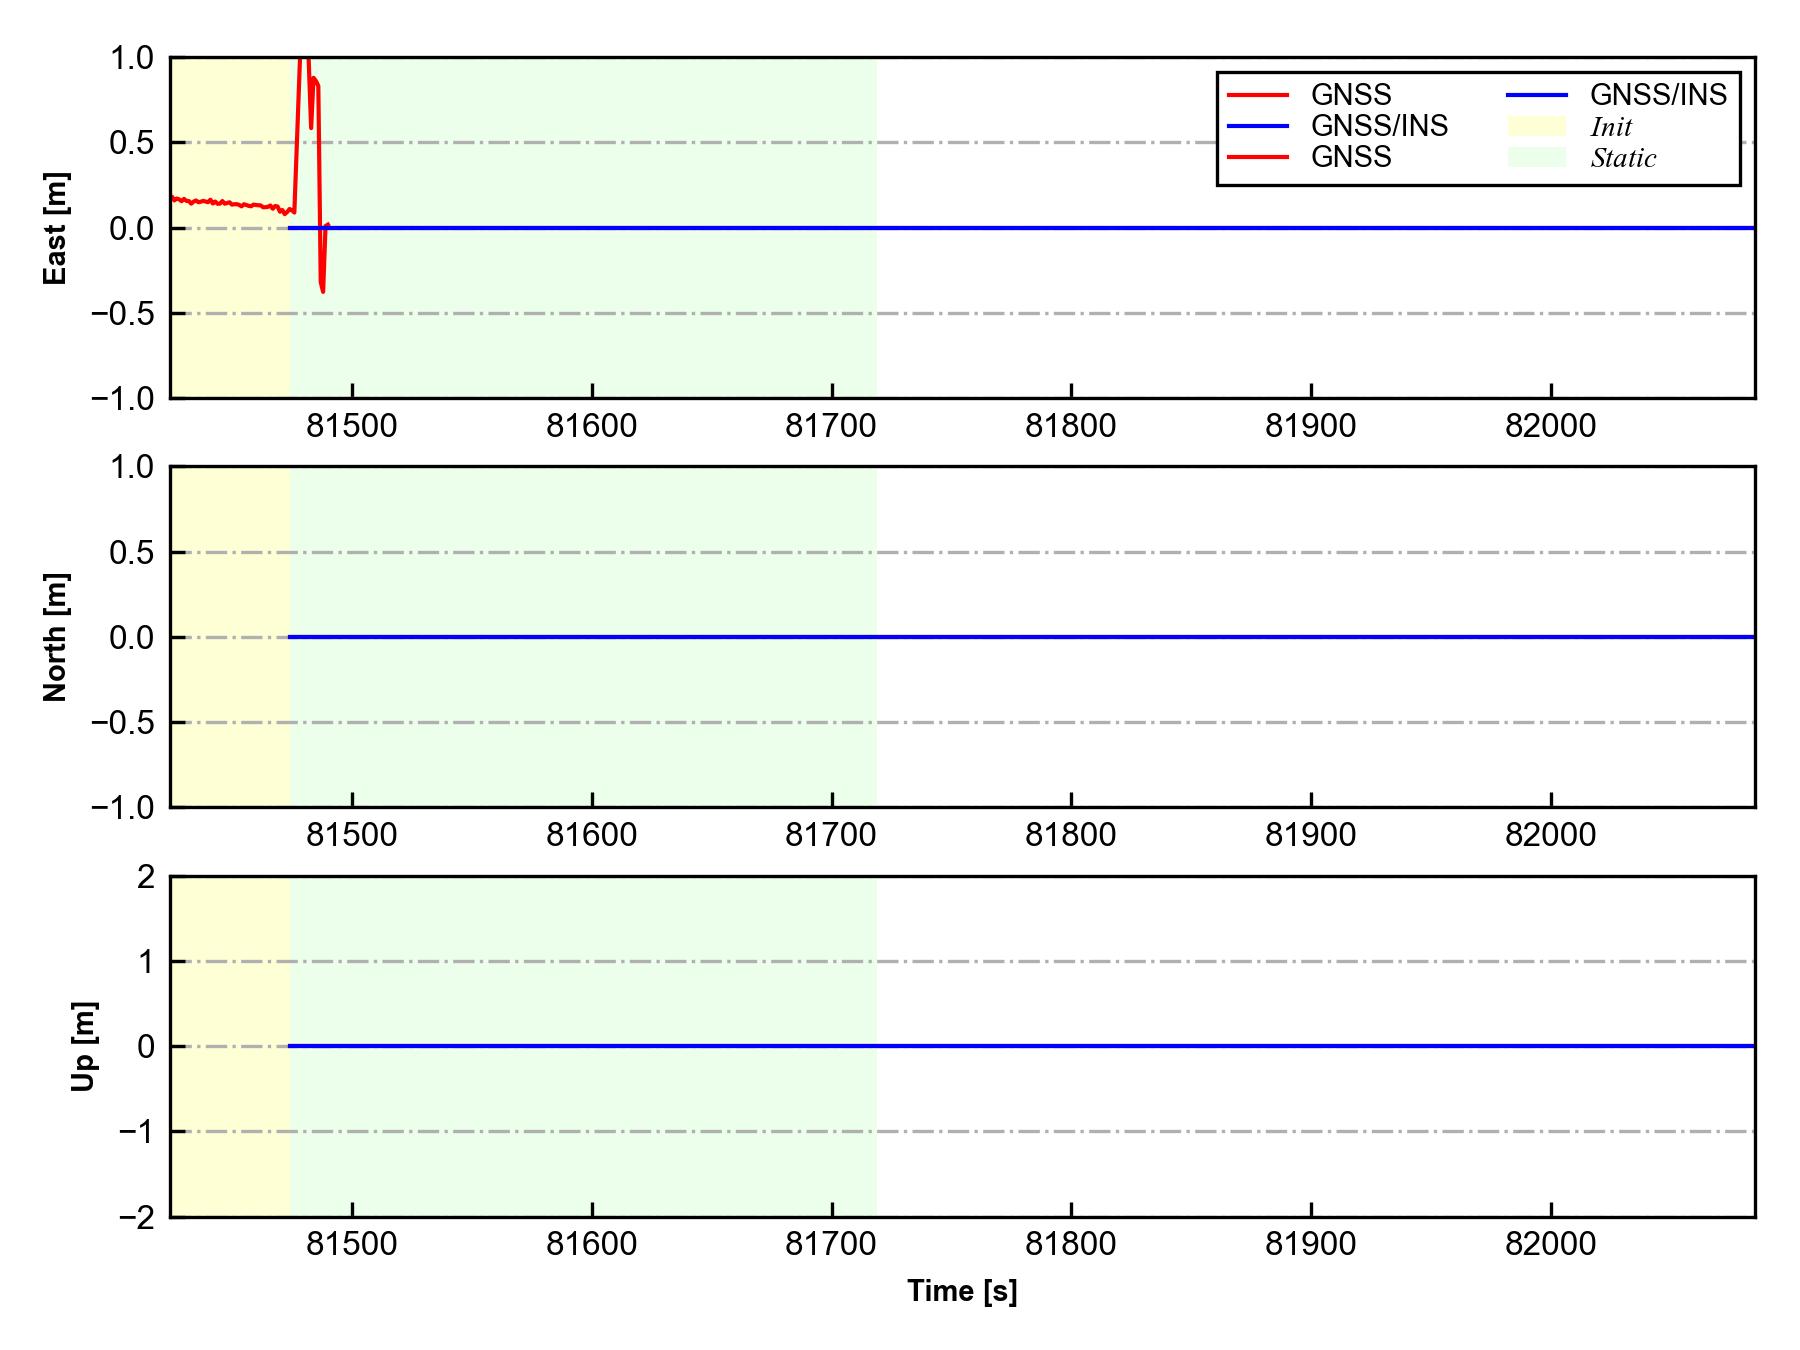Click the East [m] axis label
Screen dimensions: 1800x1350
(x=56, y=228)
